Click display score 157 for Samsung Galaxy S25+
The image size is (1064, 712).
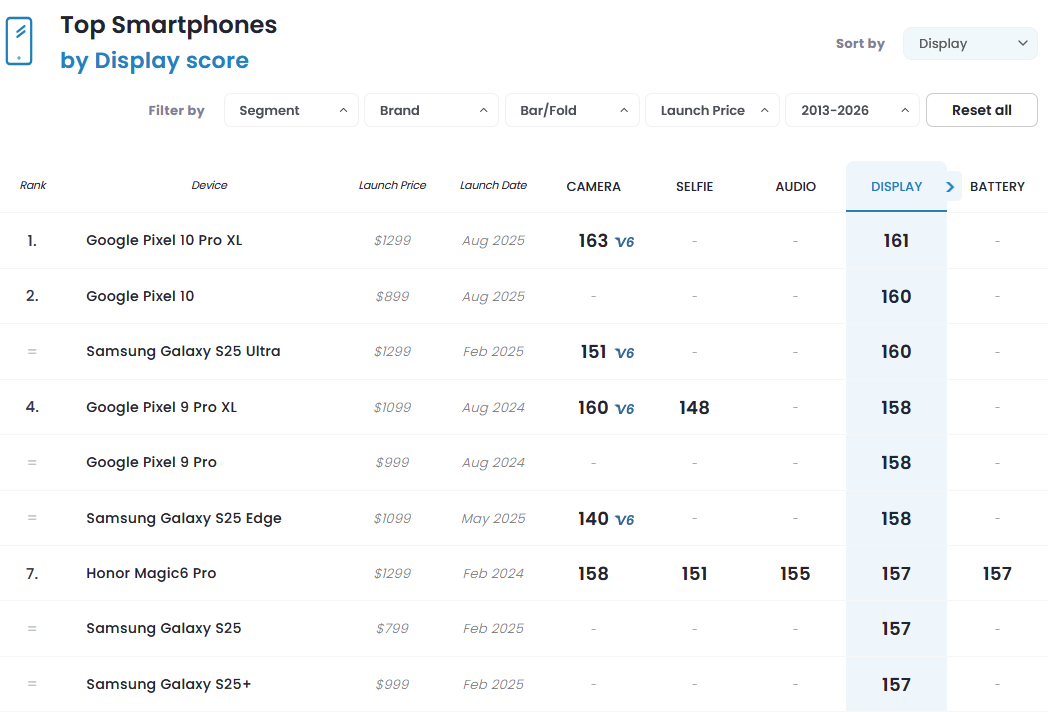pos(896,685)
